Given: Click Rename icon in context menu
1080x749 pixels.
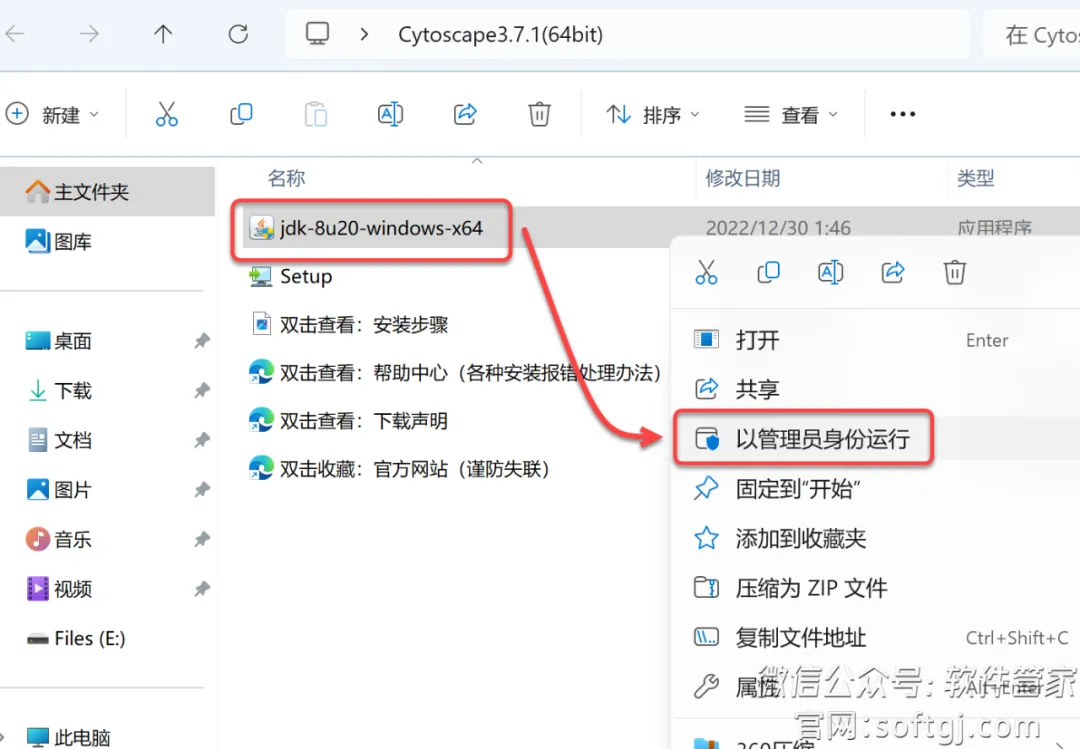Looking at the screenshot, I should tap(831, 272).
